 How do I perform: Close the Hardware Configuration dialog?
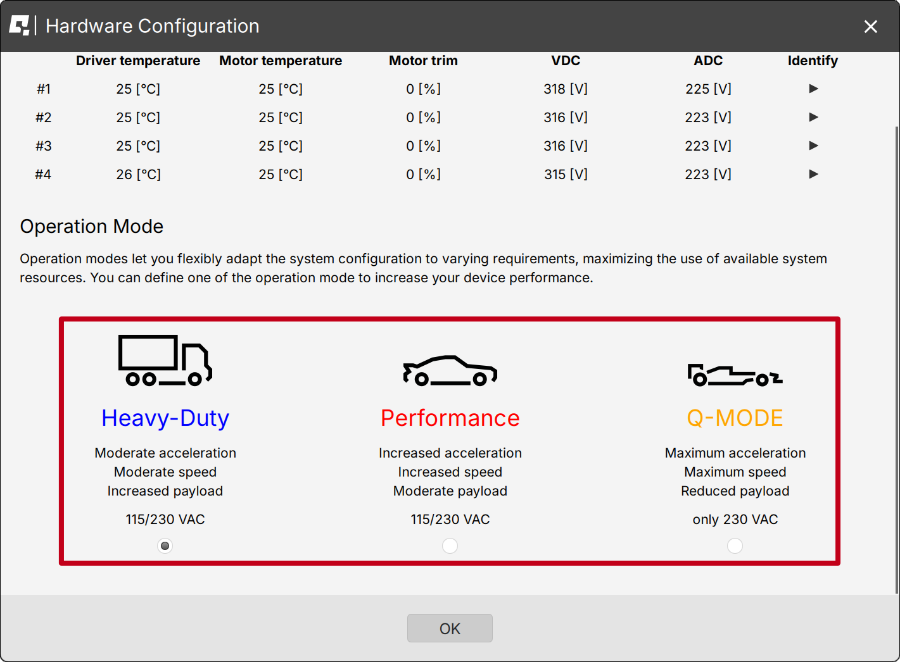point(870,26)
